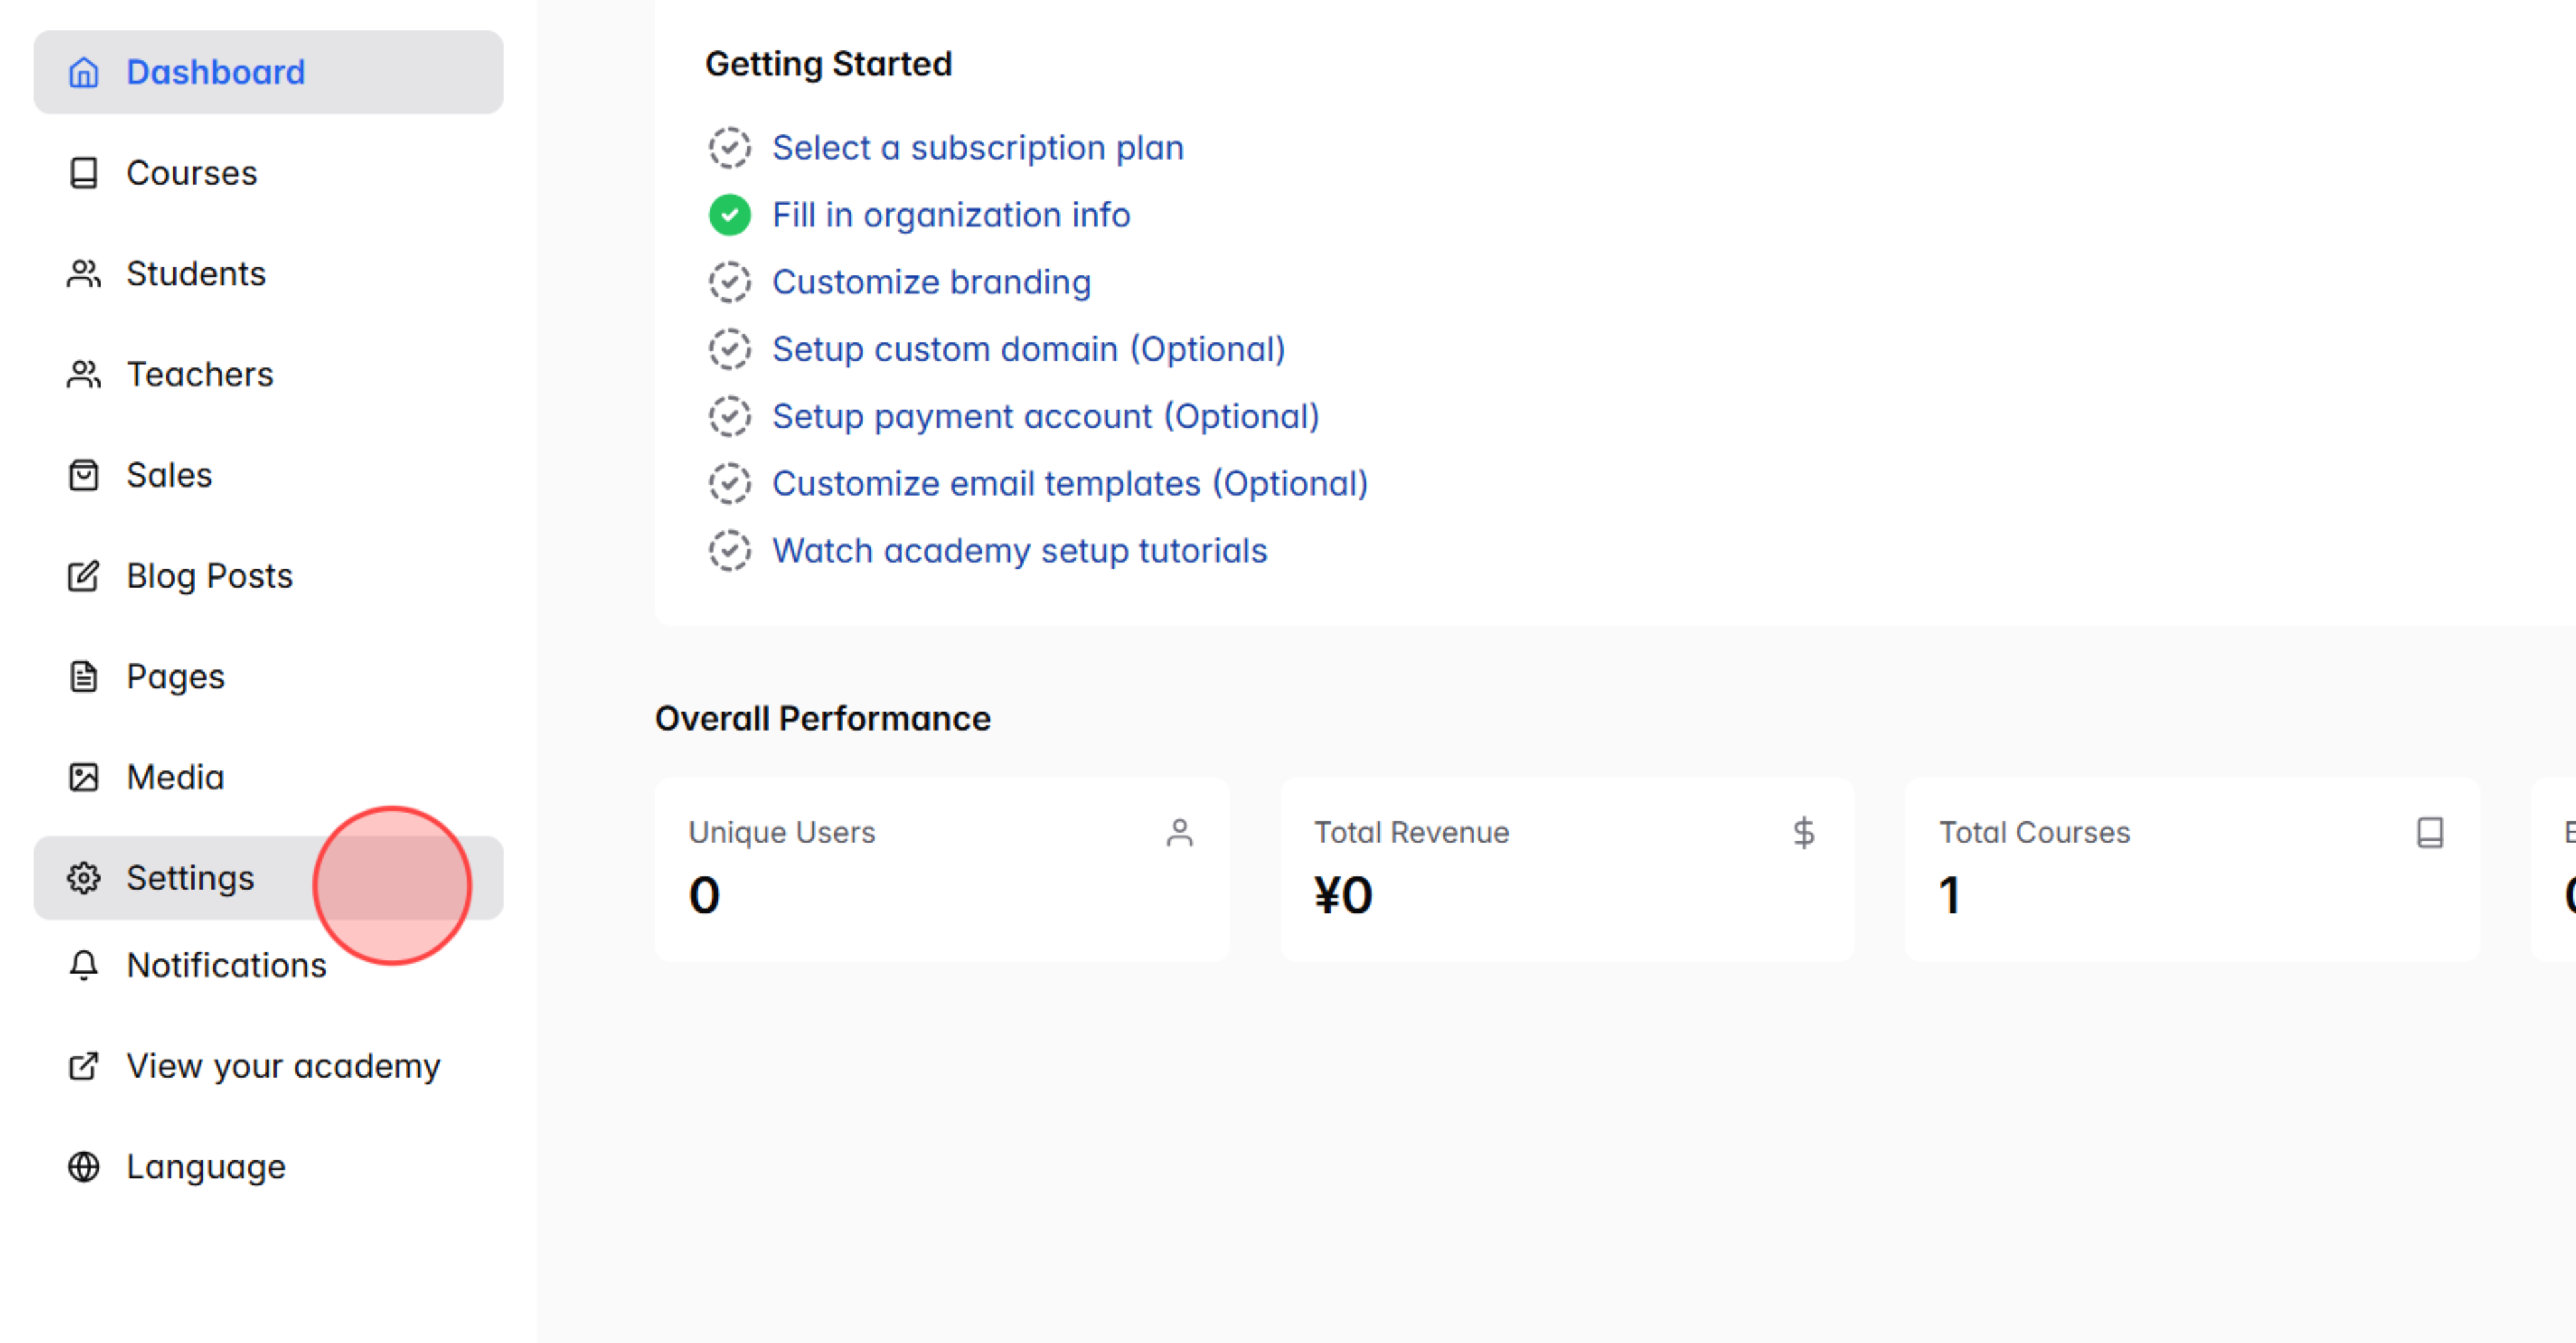
Task: Check off 'Watch academy setup tutorials'
Action: 730,550
